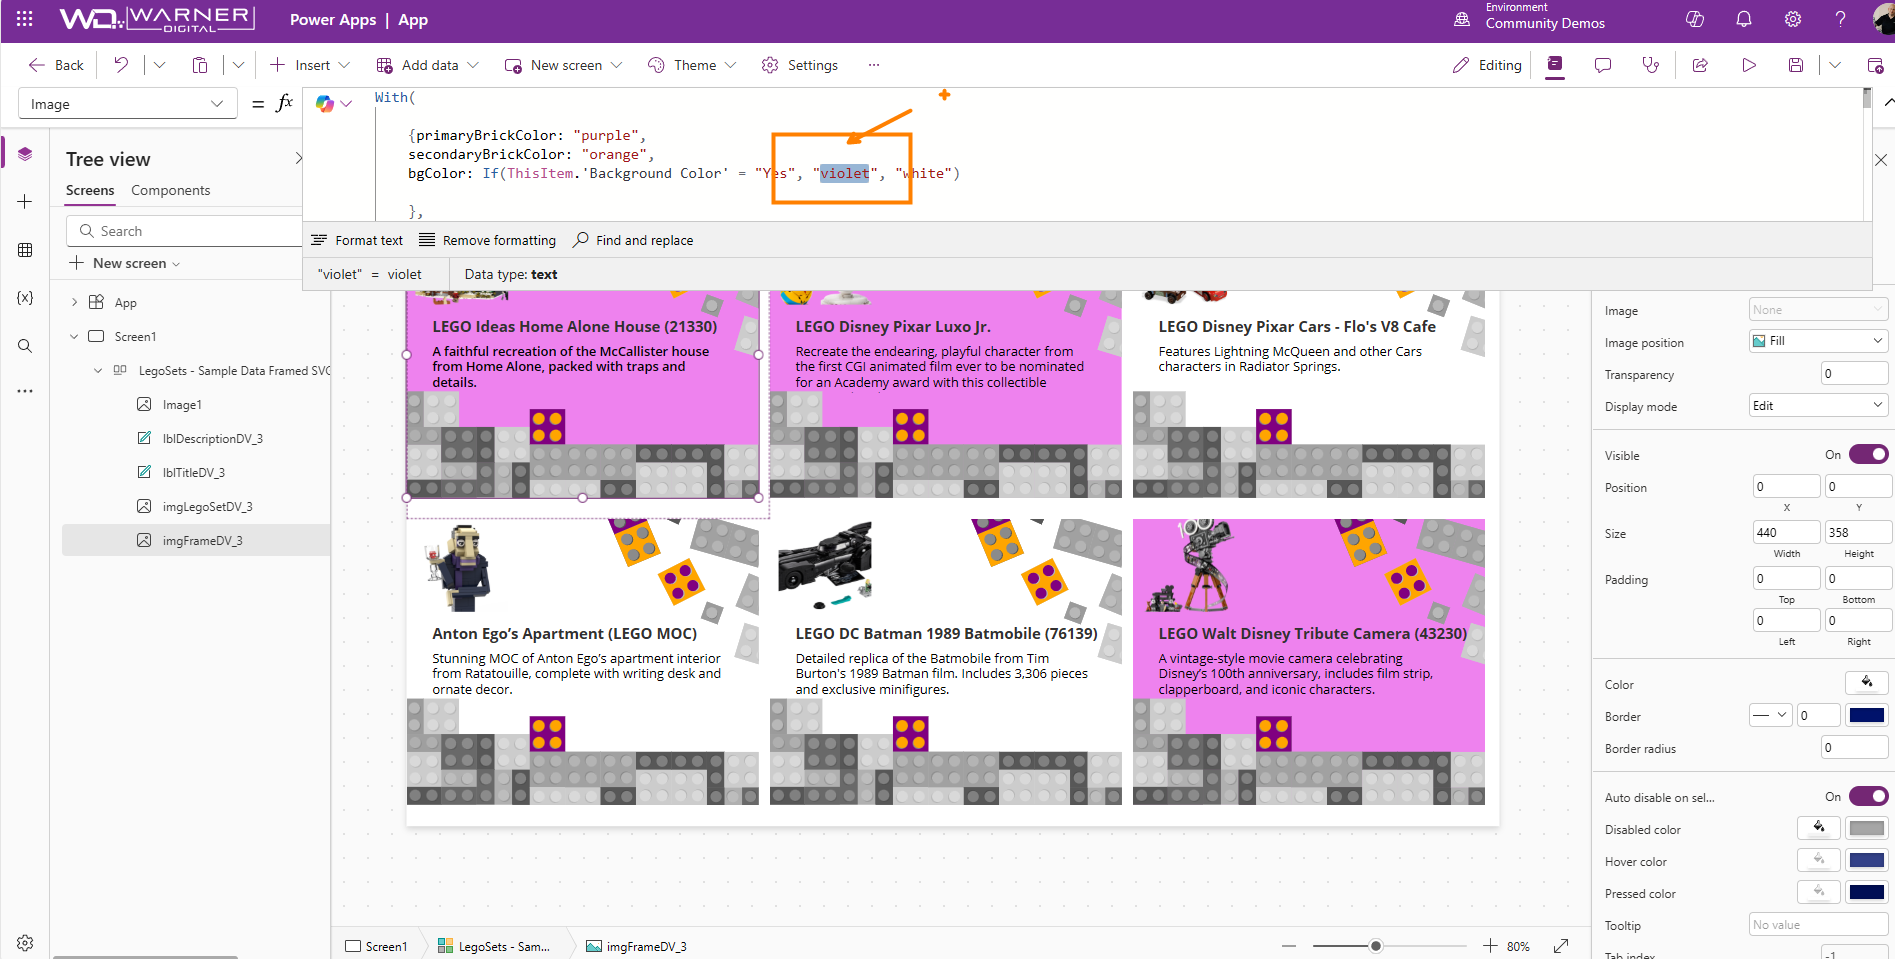Toggle Auto disable on select switch

coord(1868,797)
